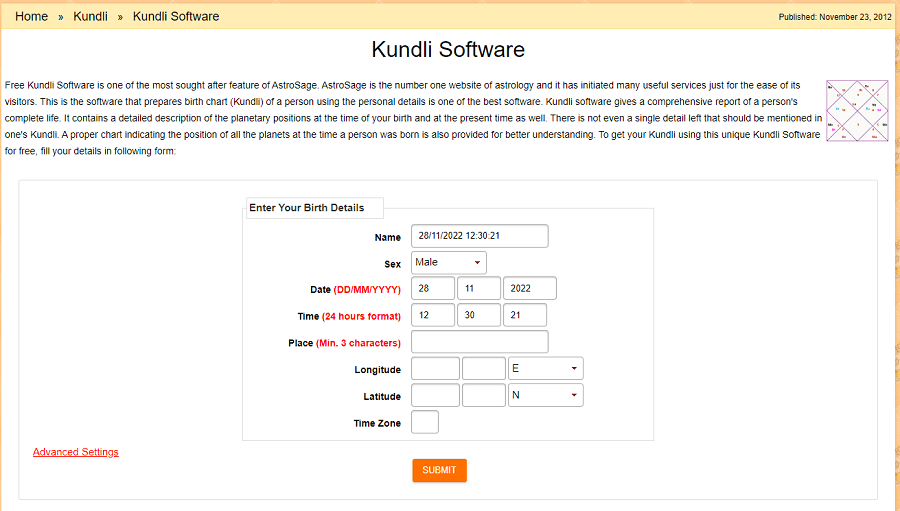The width and height of the screenshot is (900, 511).
Task: Select the birth year field showing 2022
Action: pos(529,288)
